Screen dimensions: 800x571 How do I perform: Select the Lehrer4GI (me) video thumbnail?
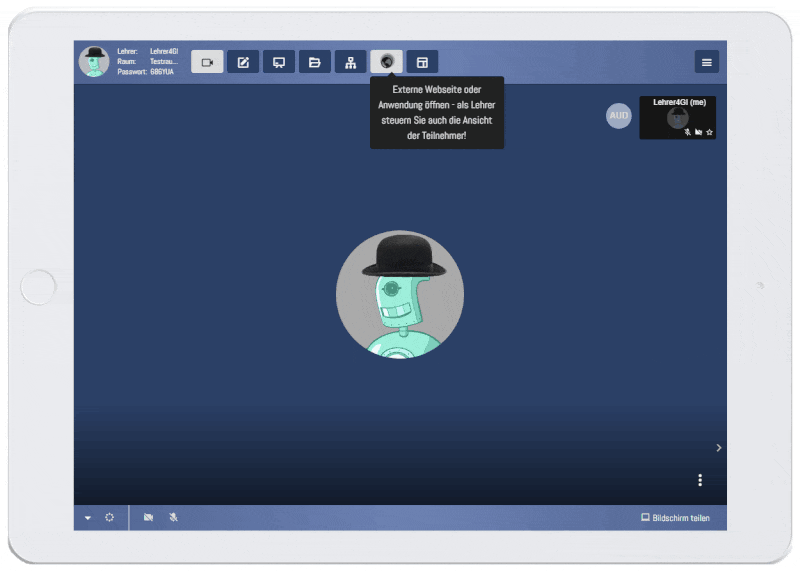pos(678,117)
